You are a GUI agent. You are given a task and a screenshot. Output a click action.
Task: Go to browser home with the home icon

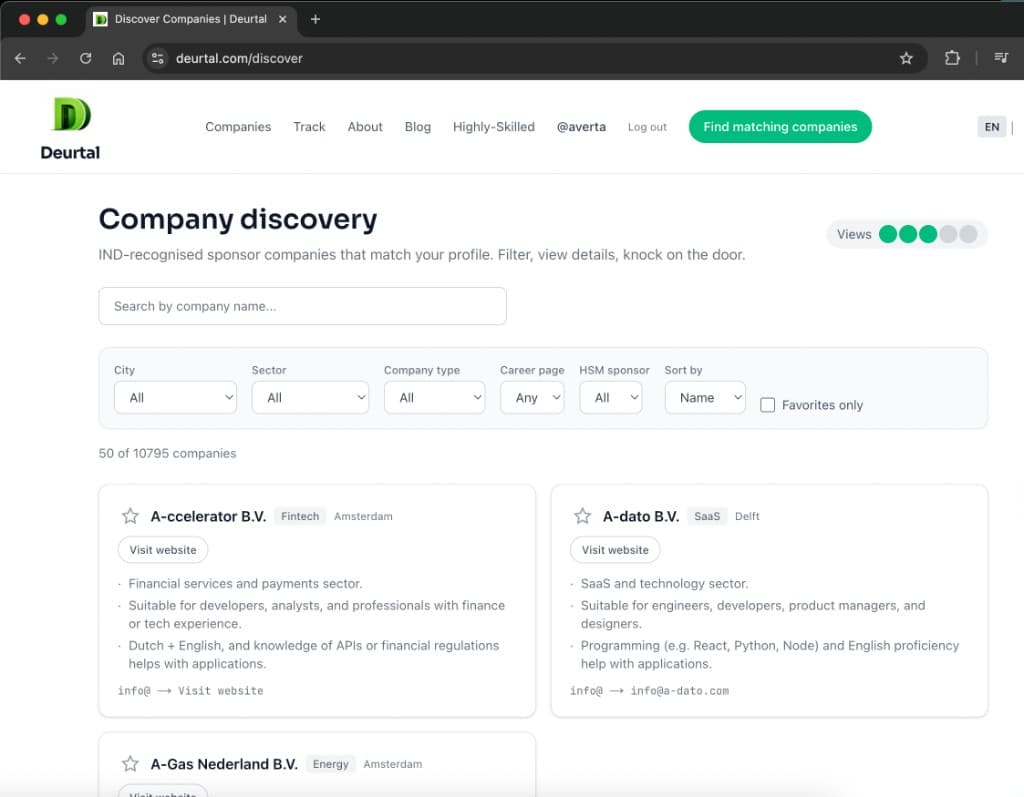point(119,58)
